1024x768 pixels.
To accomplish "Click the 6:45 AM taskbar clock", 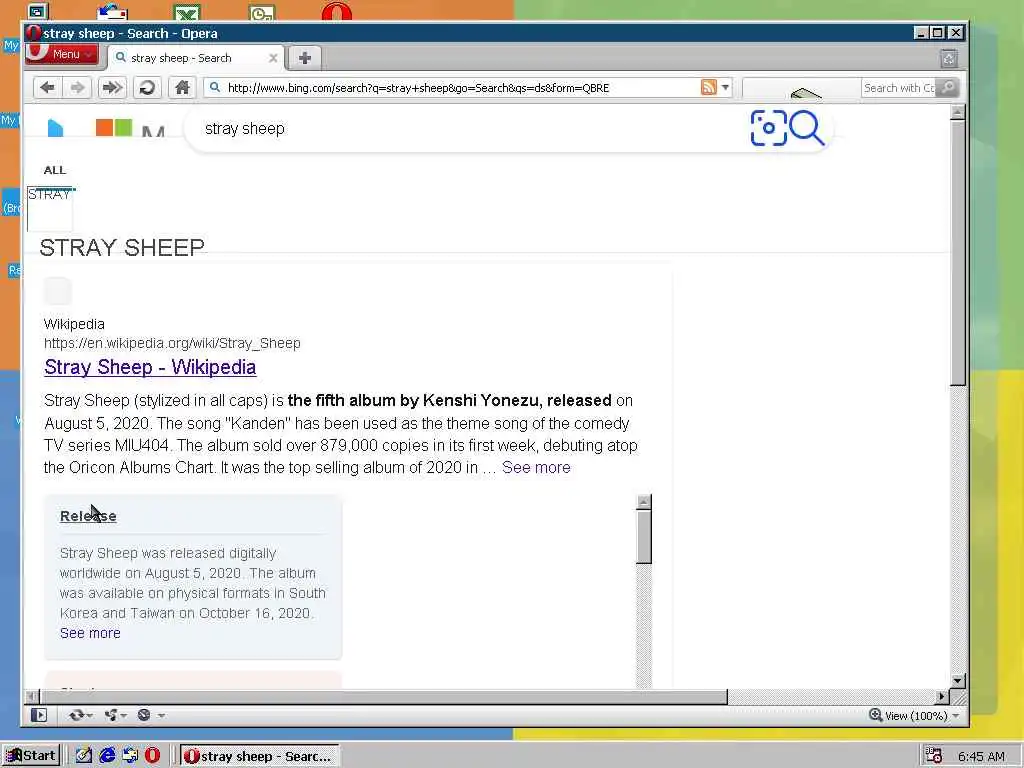I will click(x=981, y=756).
